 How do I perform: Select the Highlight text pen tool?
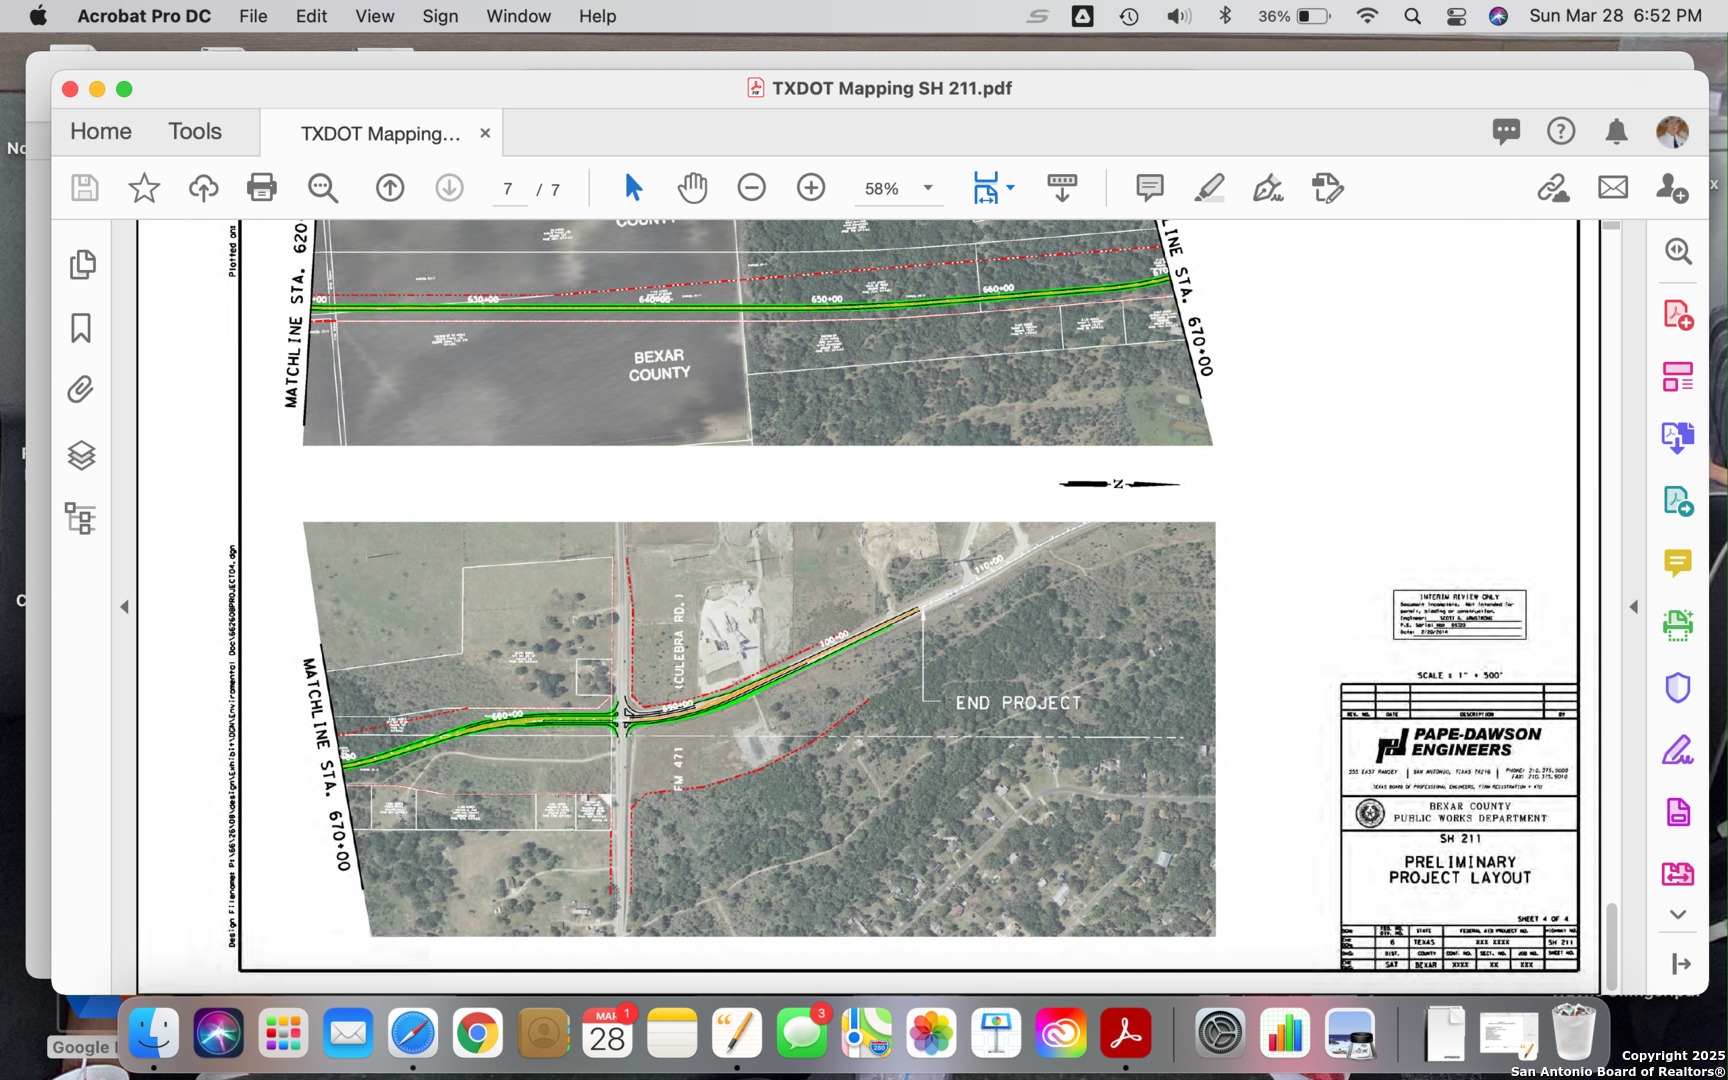1209,188
